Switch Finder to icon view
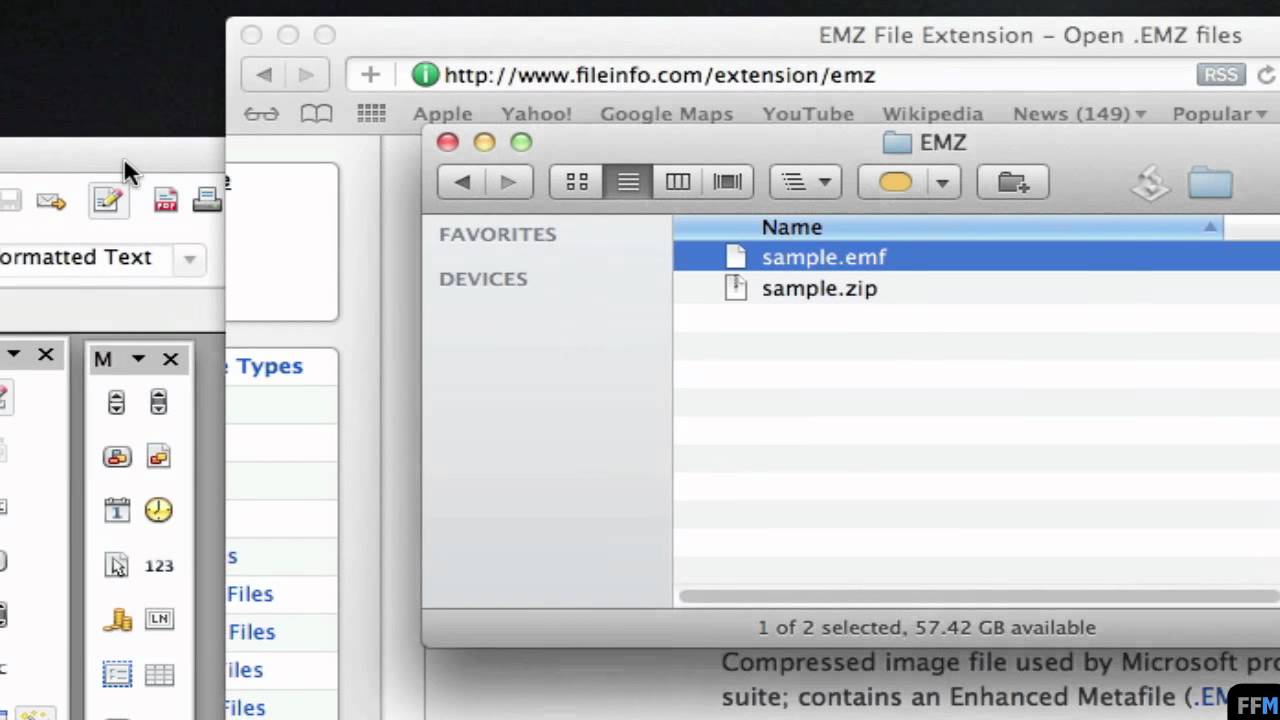1280x720 pixels. [x=577, y=182]
